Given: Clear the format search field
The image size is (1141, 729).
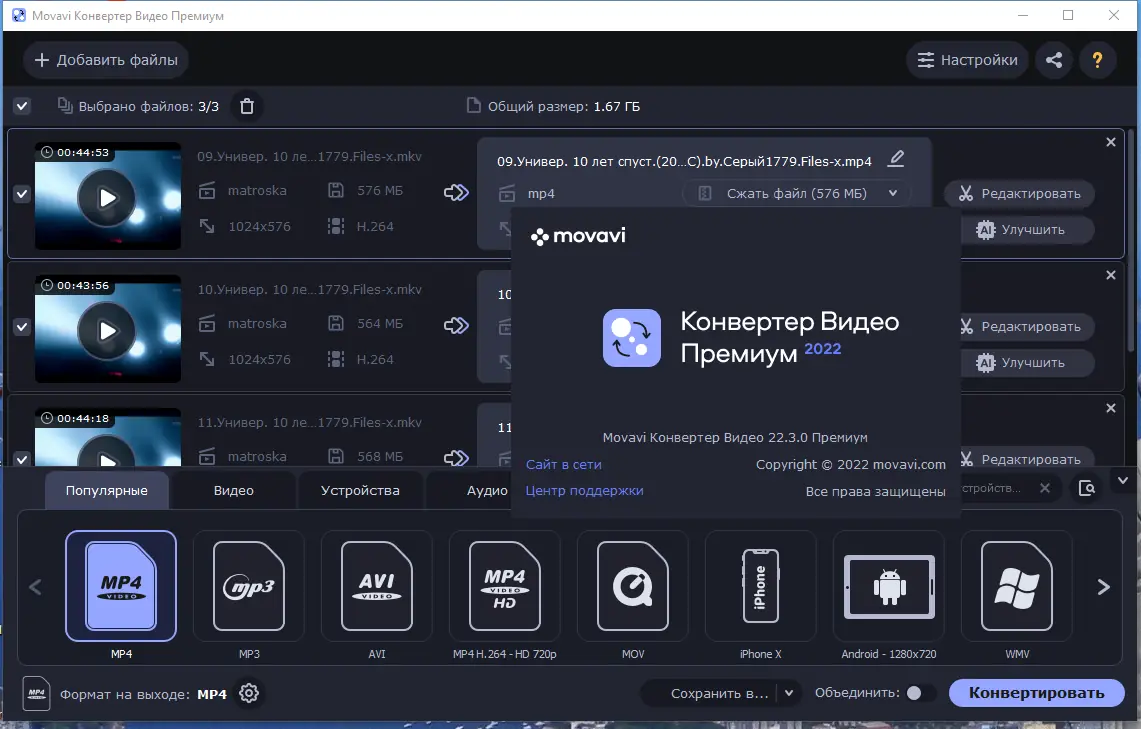Looking at the screenshot, I should coord(1045,488).
